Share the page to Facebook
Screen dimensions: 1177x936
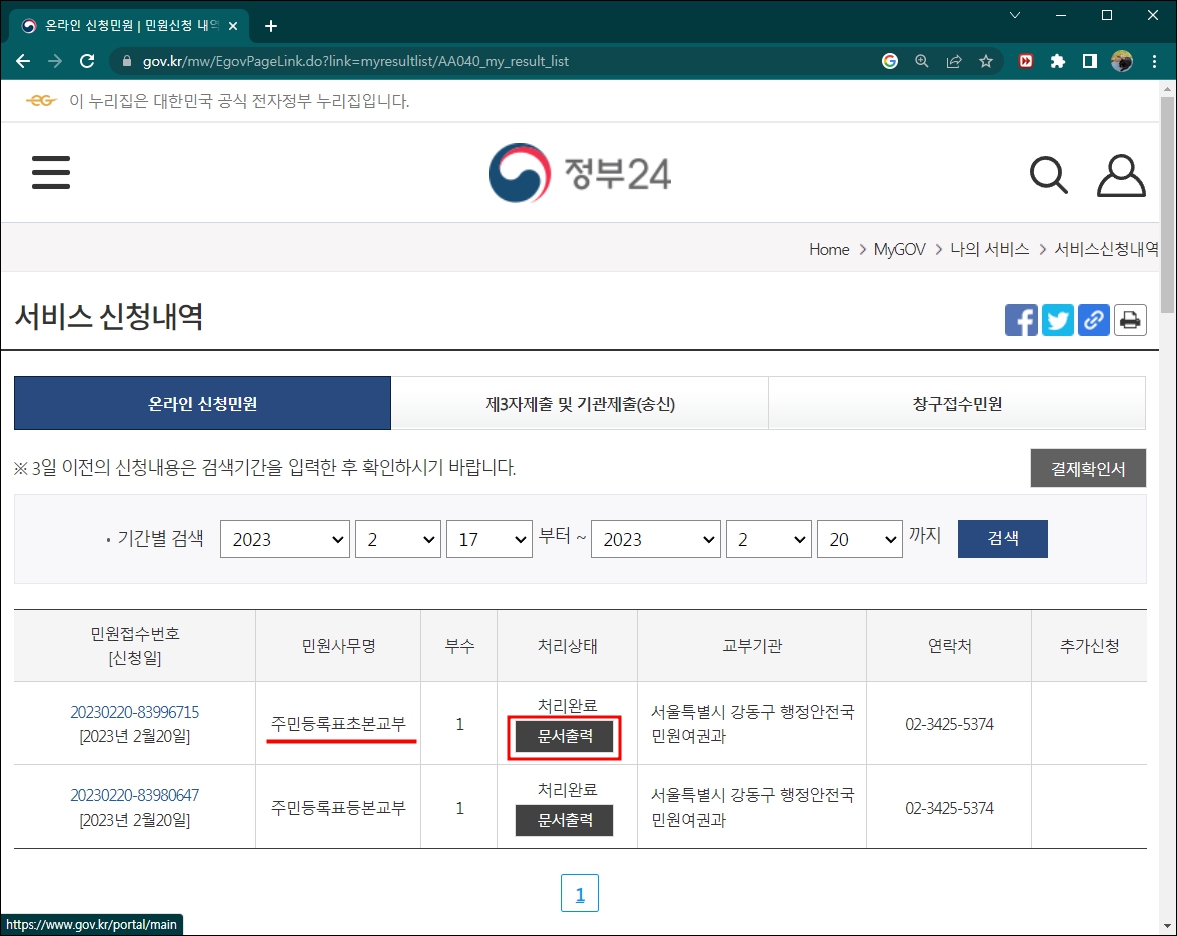point(1021,320)
